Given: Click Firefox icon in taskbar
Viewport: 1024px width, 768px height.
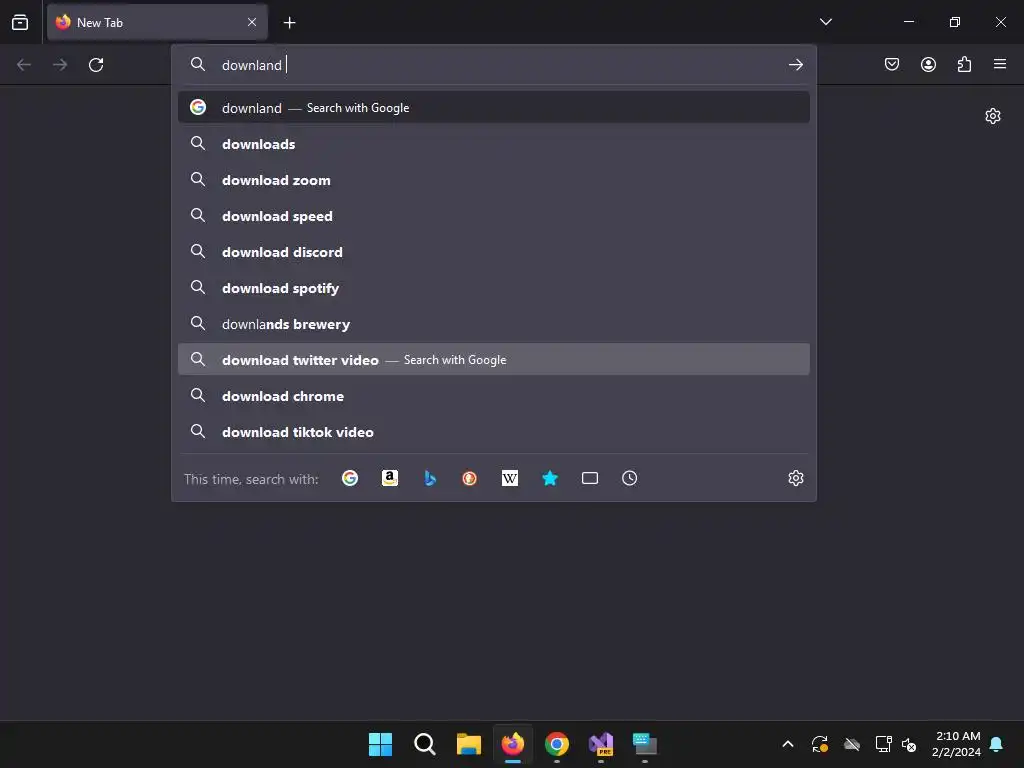Looking at the screenshot, I should 513,744.
